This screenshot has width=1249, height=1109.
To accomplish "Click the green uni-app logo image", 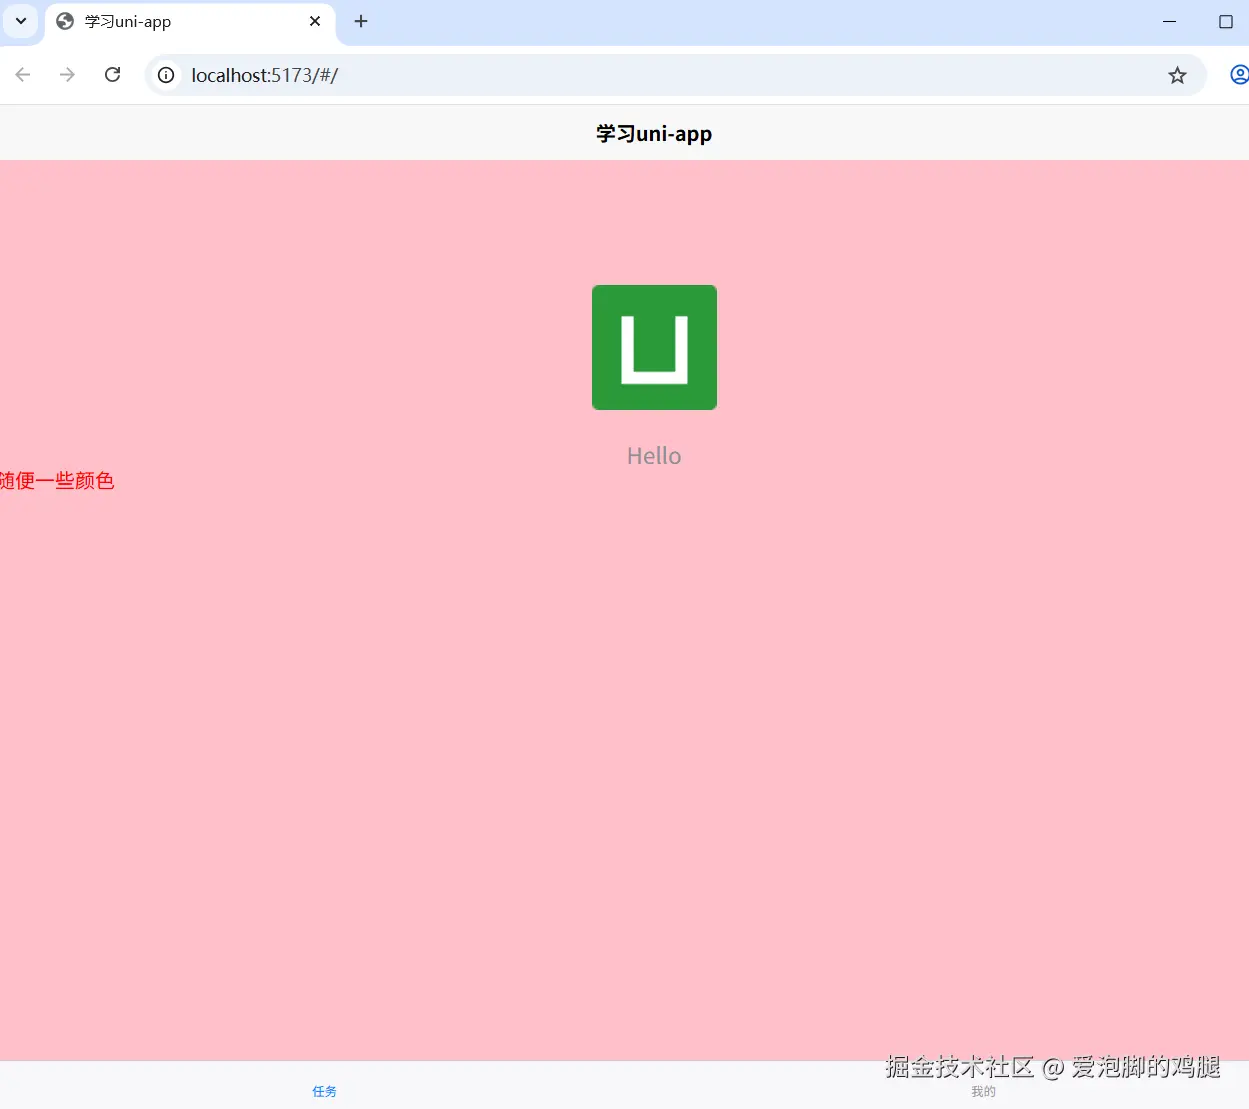I will (x=654, y=347).
